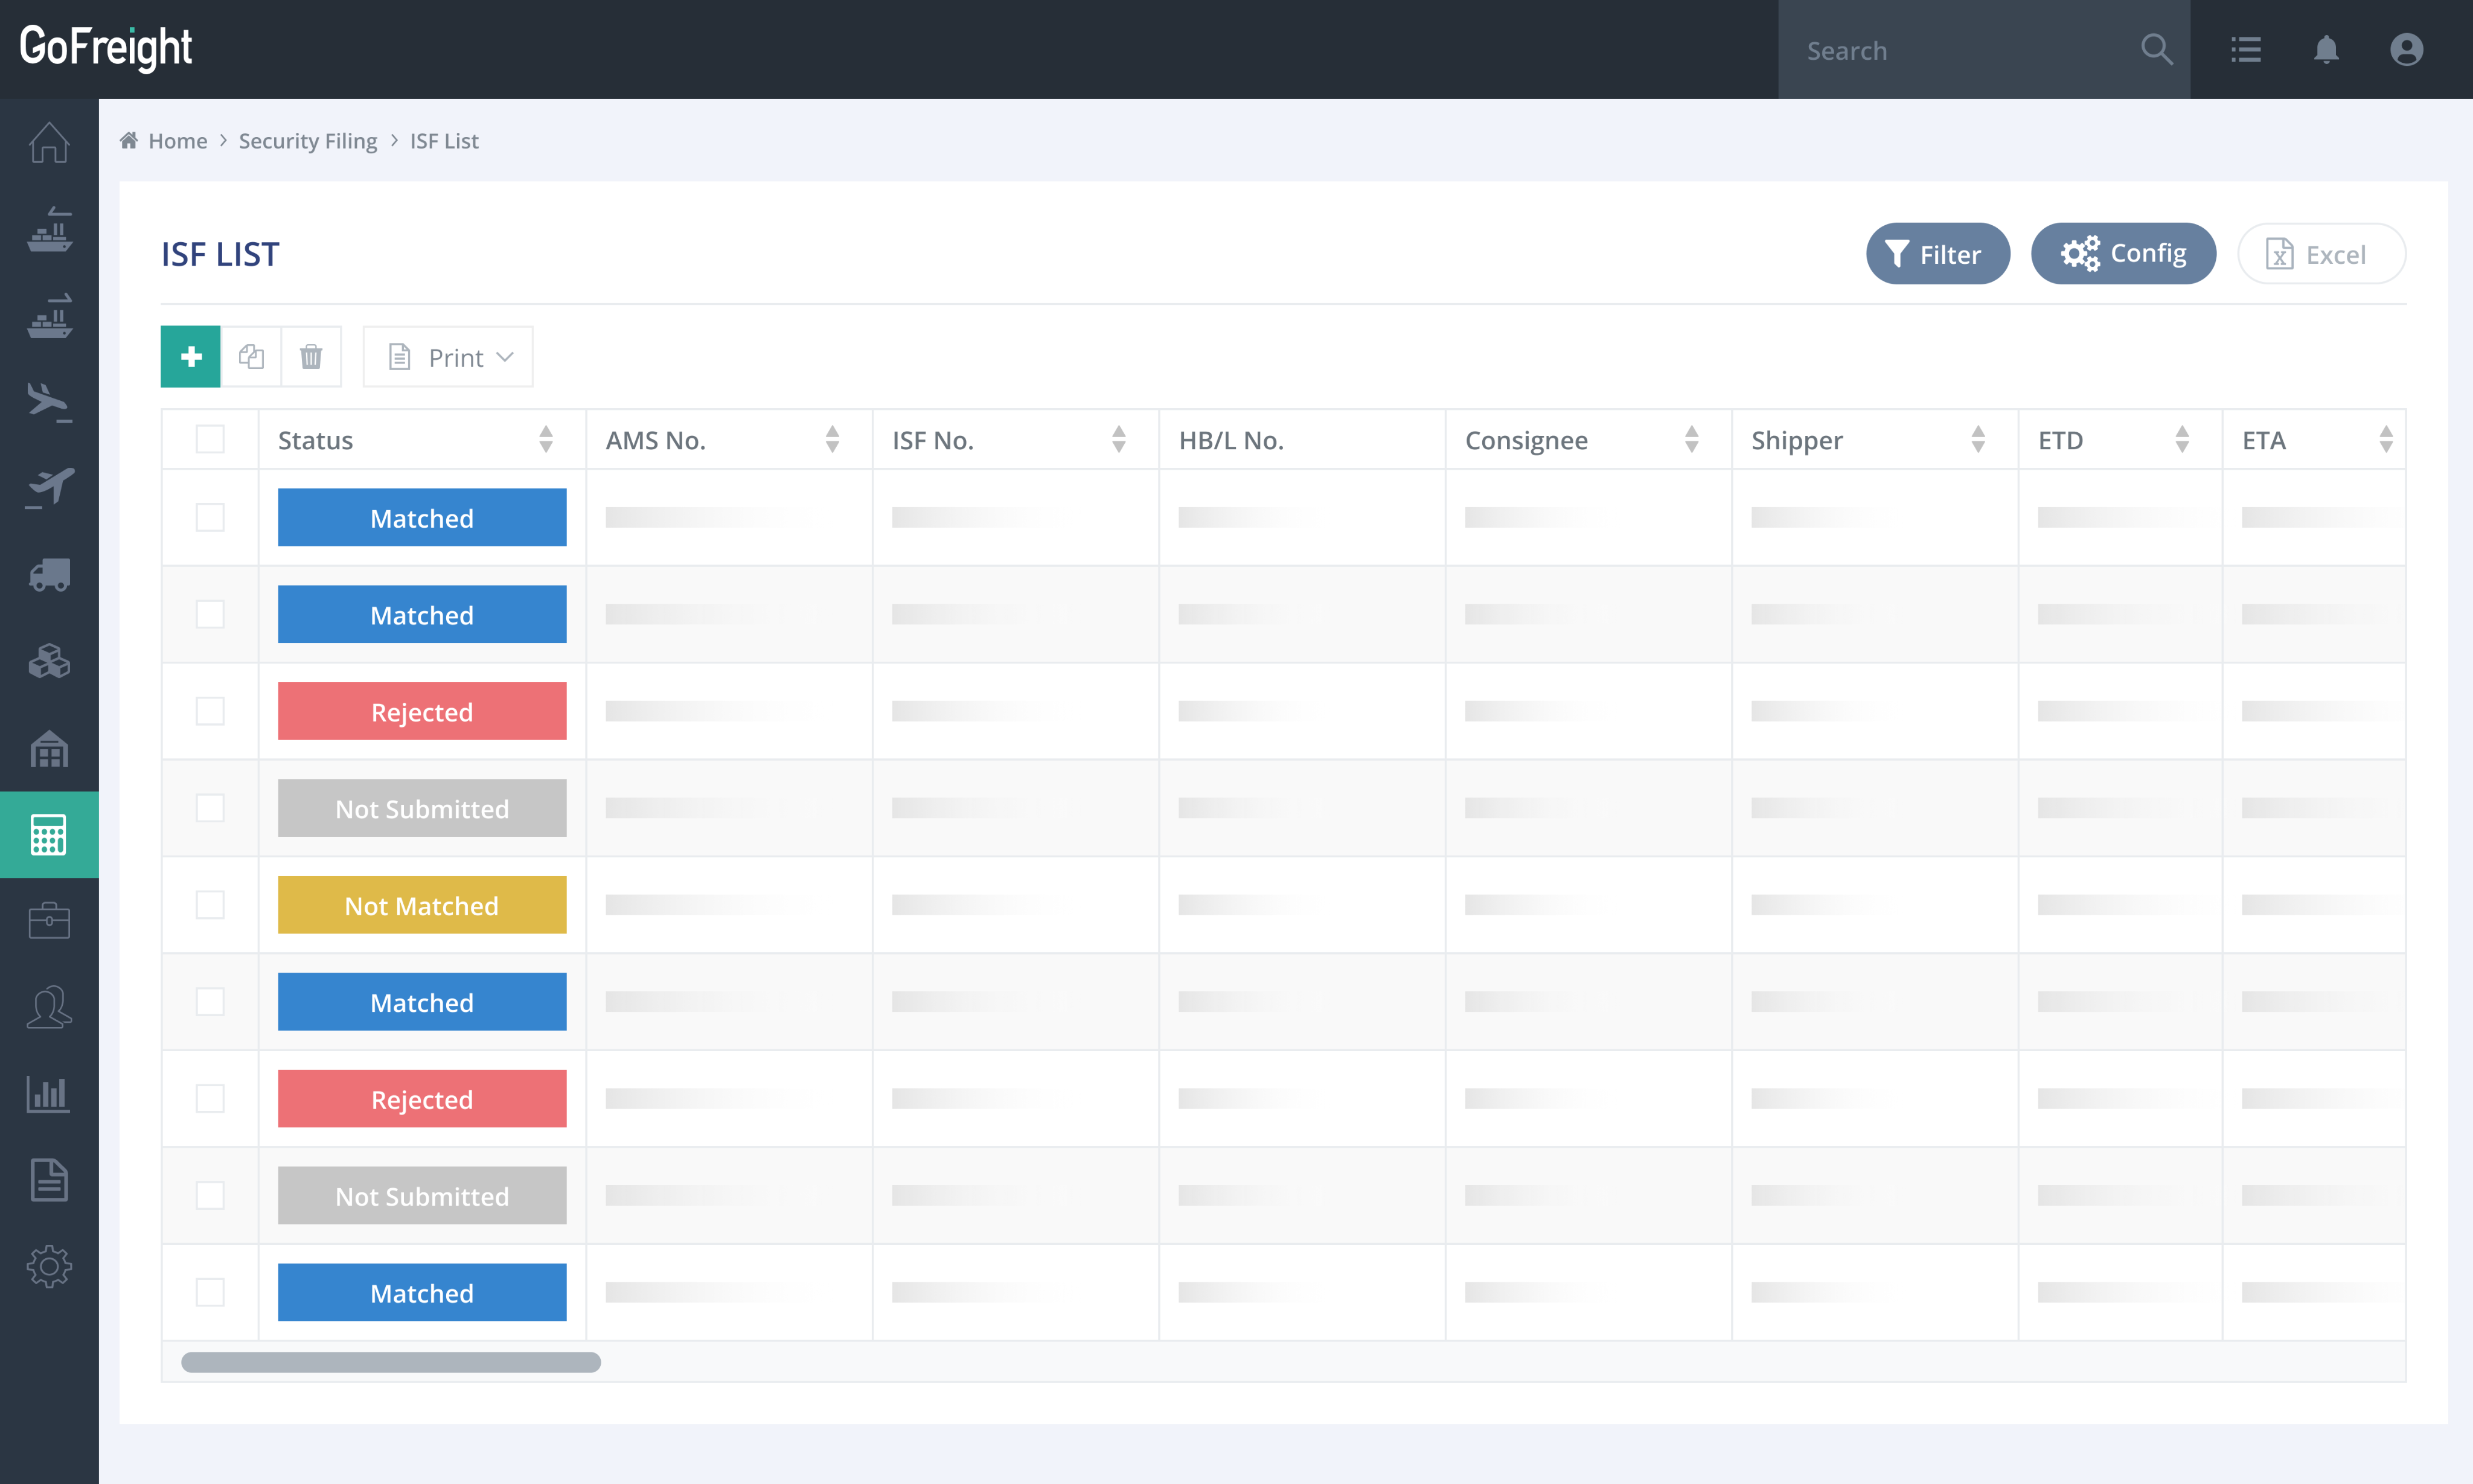Navigate to Security Filing in the breadcrumb
This screenshot has width=2473, height=1484.
(x=308, y=141)
